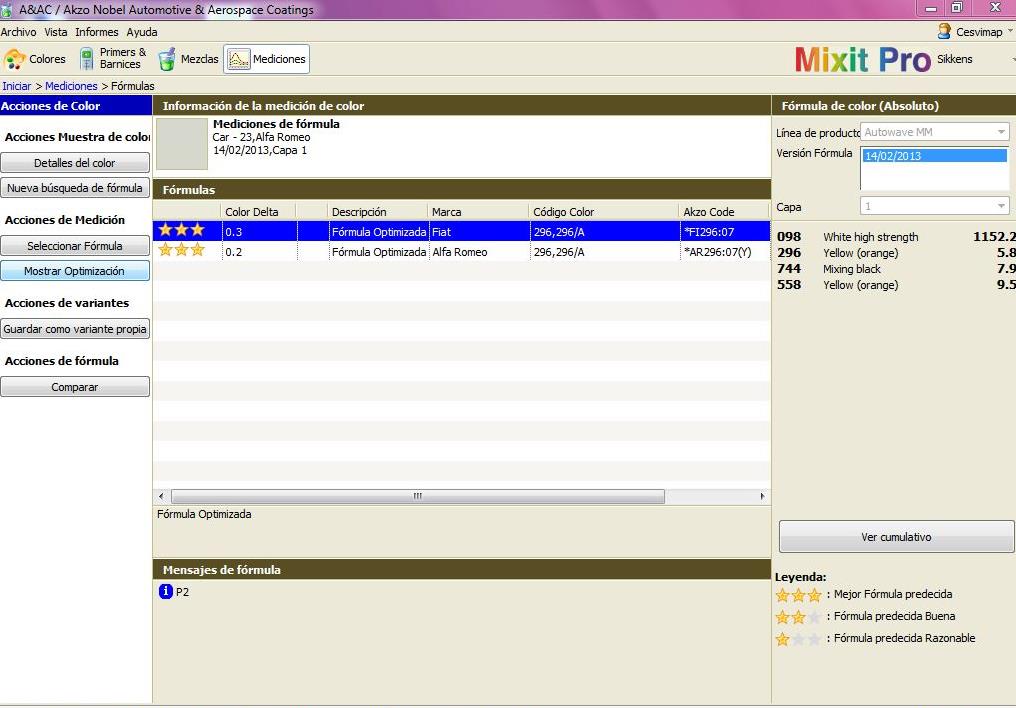This screenshot has height=708, width=1016.
Task: Open the Archivo menu
Action: click(18, 32)
